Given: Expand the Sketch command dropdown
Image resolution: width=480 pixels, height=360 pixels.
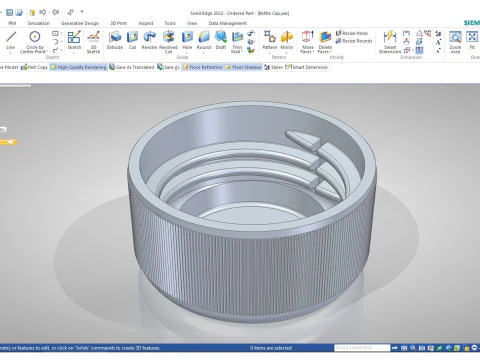Looking at the screenshot, I should [x=74, y=52].
